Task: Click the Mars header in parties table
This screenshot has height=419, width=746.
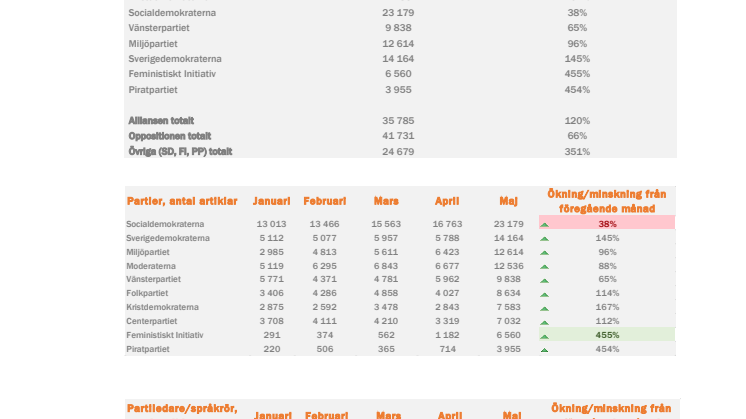Action: pyautogui.click(x=386, y=201)
